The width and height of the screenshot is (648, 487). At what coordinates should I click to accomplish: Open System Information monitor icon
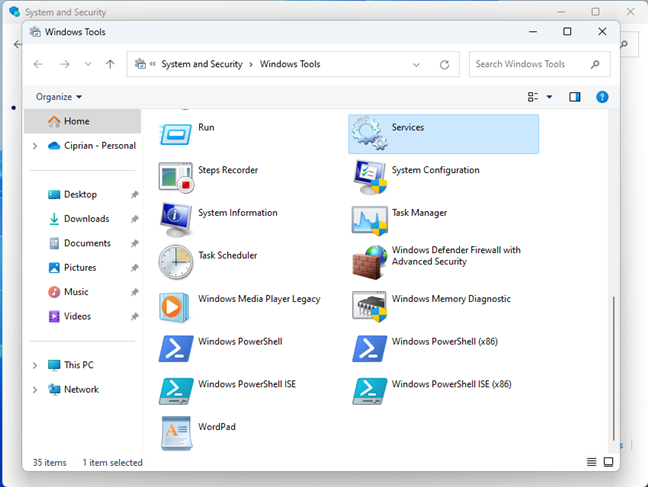pos(176,220)
